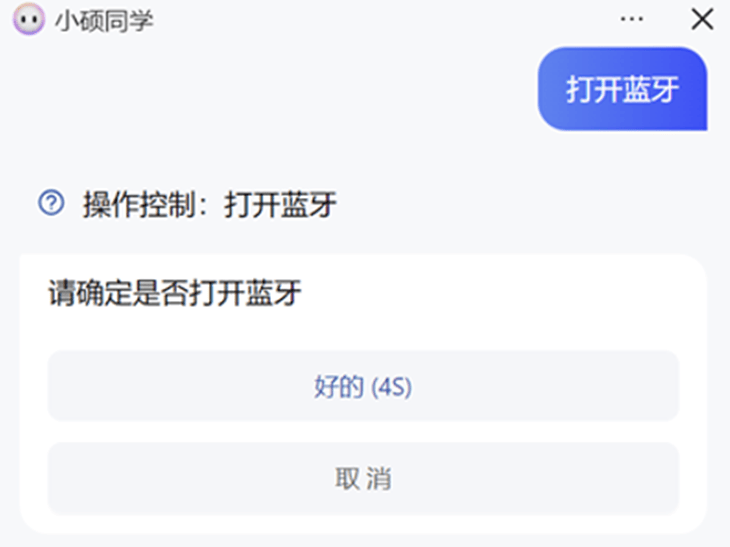Click the 小硕同学 title text

pos(104,20)
